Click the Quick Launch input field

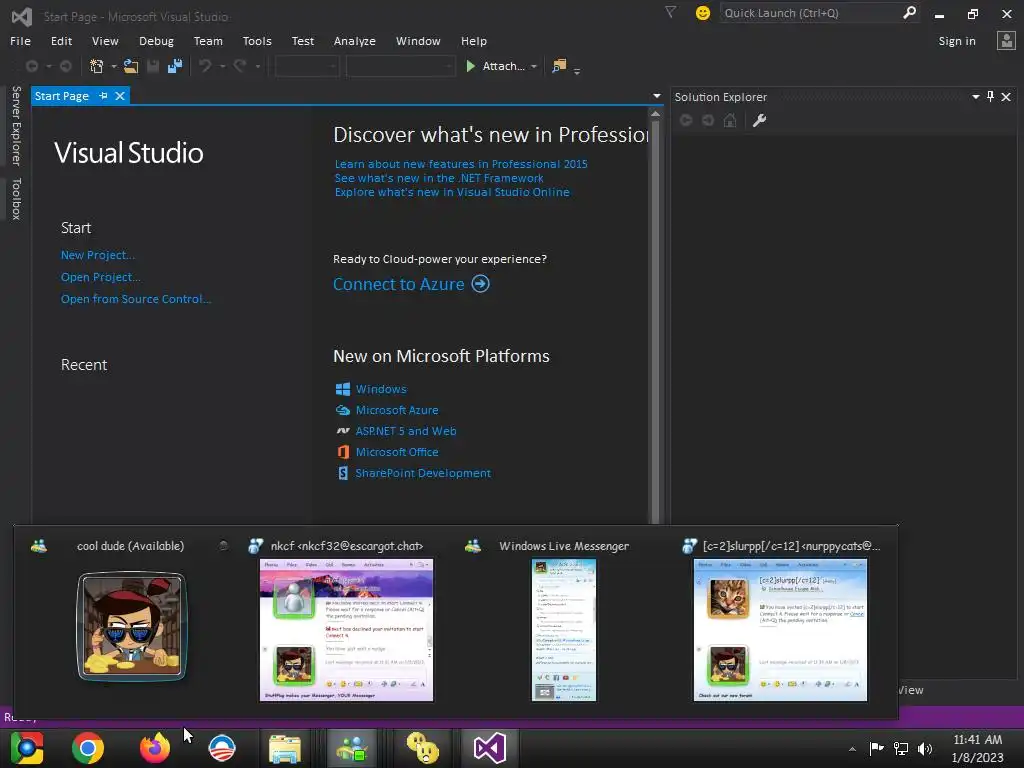[x=810, y=13]
